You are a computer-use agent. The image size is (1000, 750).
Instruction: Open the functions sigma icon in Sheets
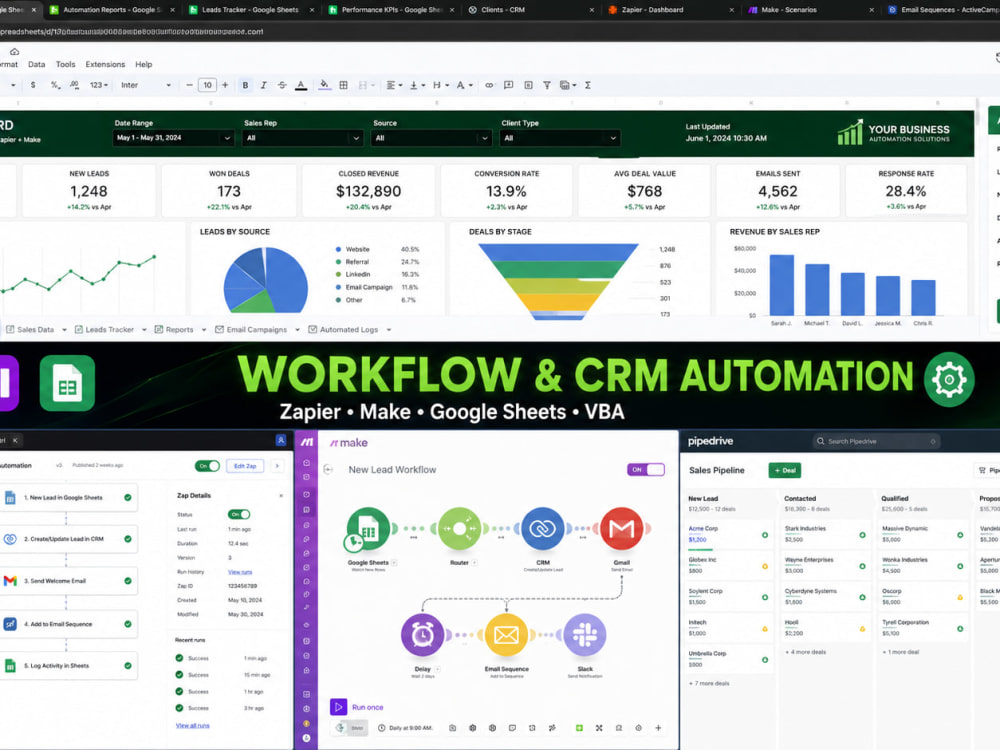coord(587,85)
